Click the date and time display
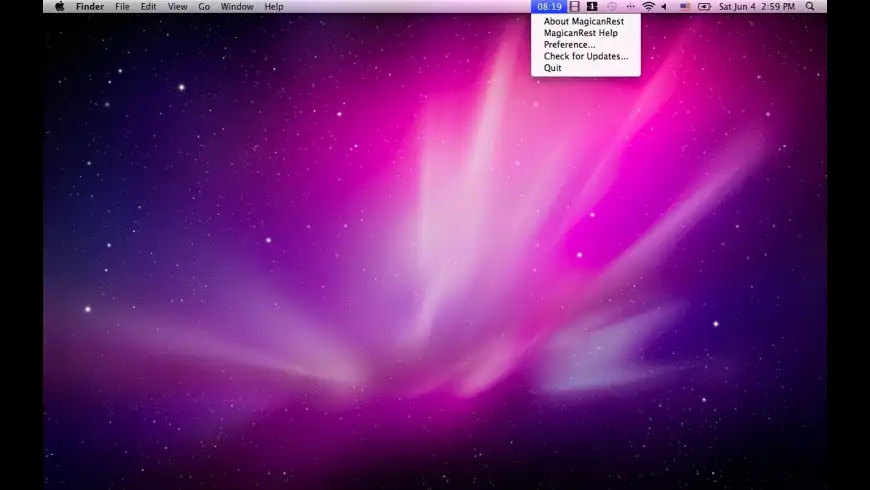The image size is (870, 490). tap(758, 6)
